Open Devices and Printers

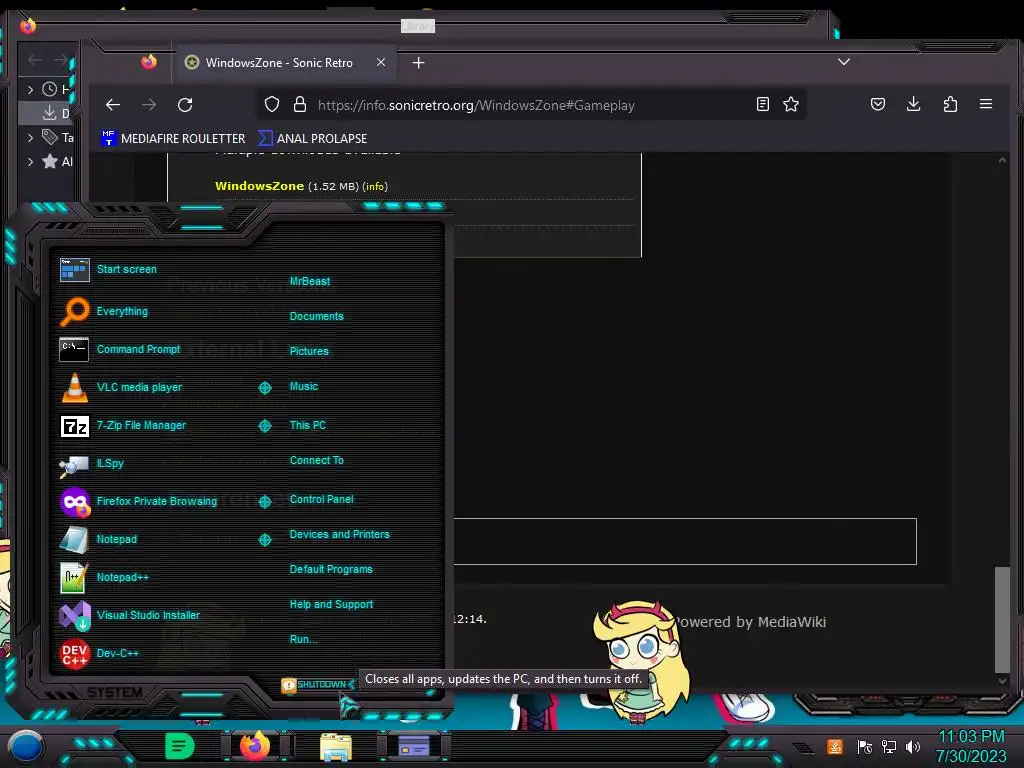coord(340,534)
